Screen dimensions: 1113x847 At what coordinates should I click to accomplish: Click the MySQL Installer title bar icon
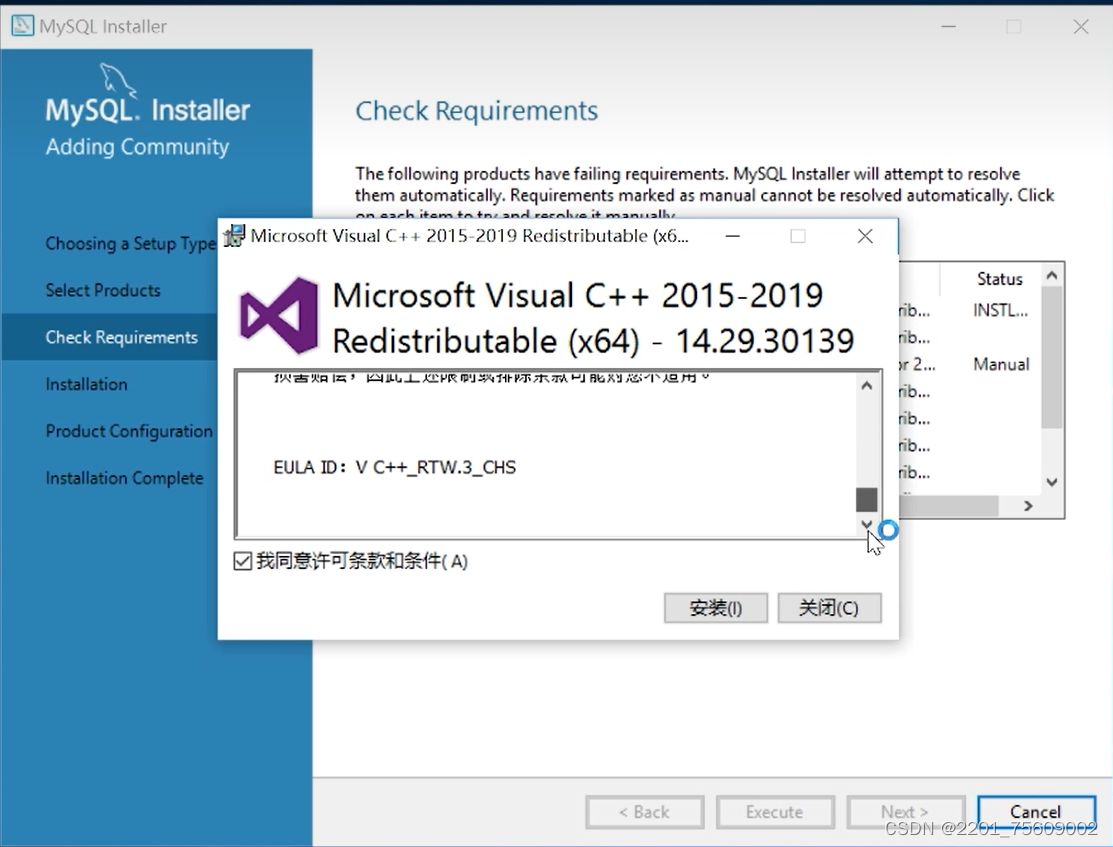(x=22, y=26)
